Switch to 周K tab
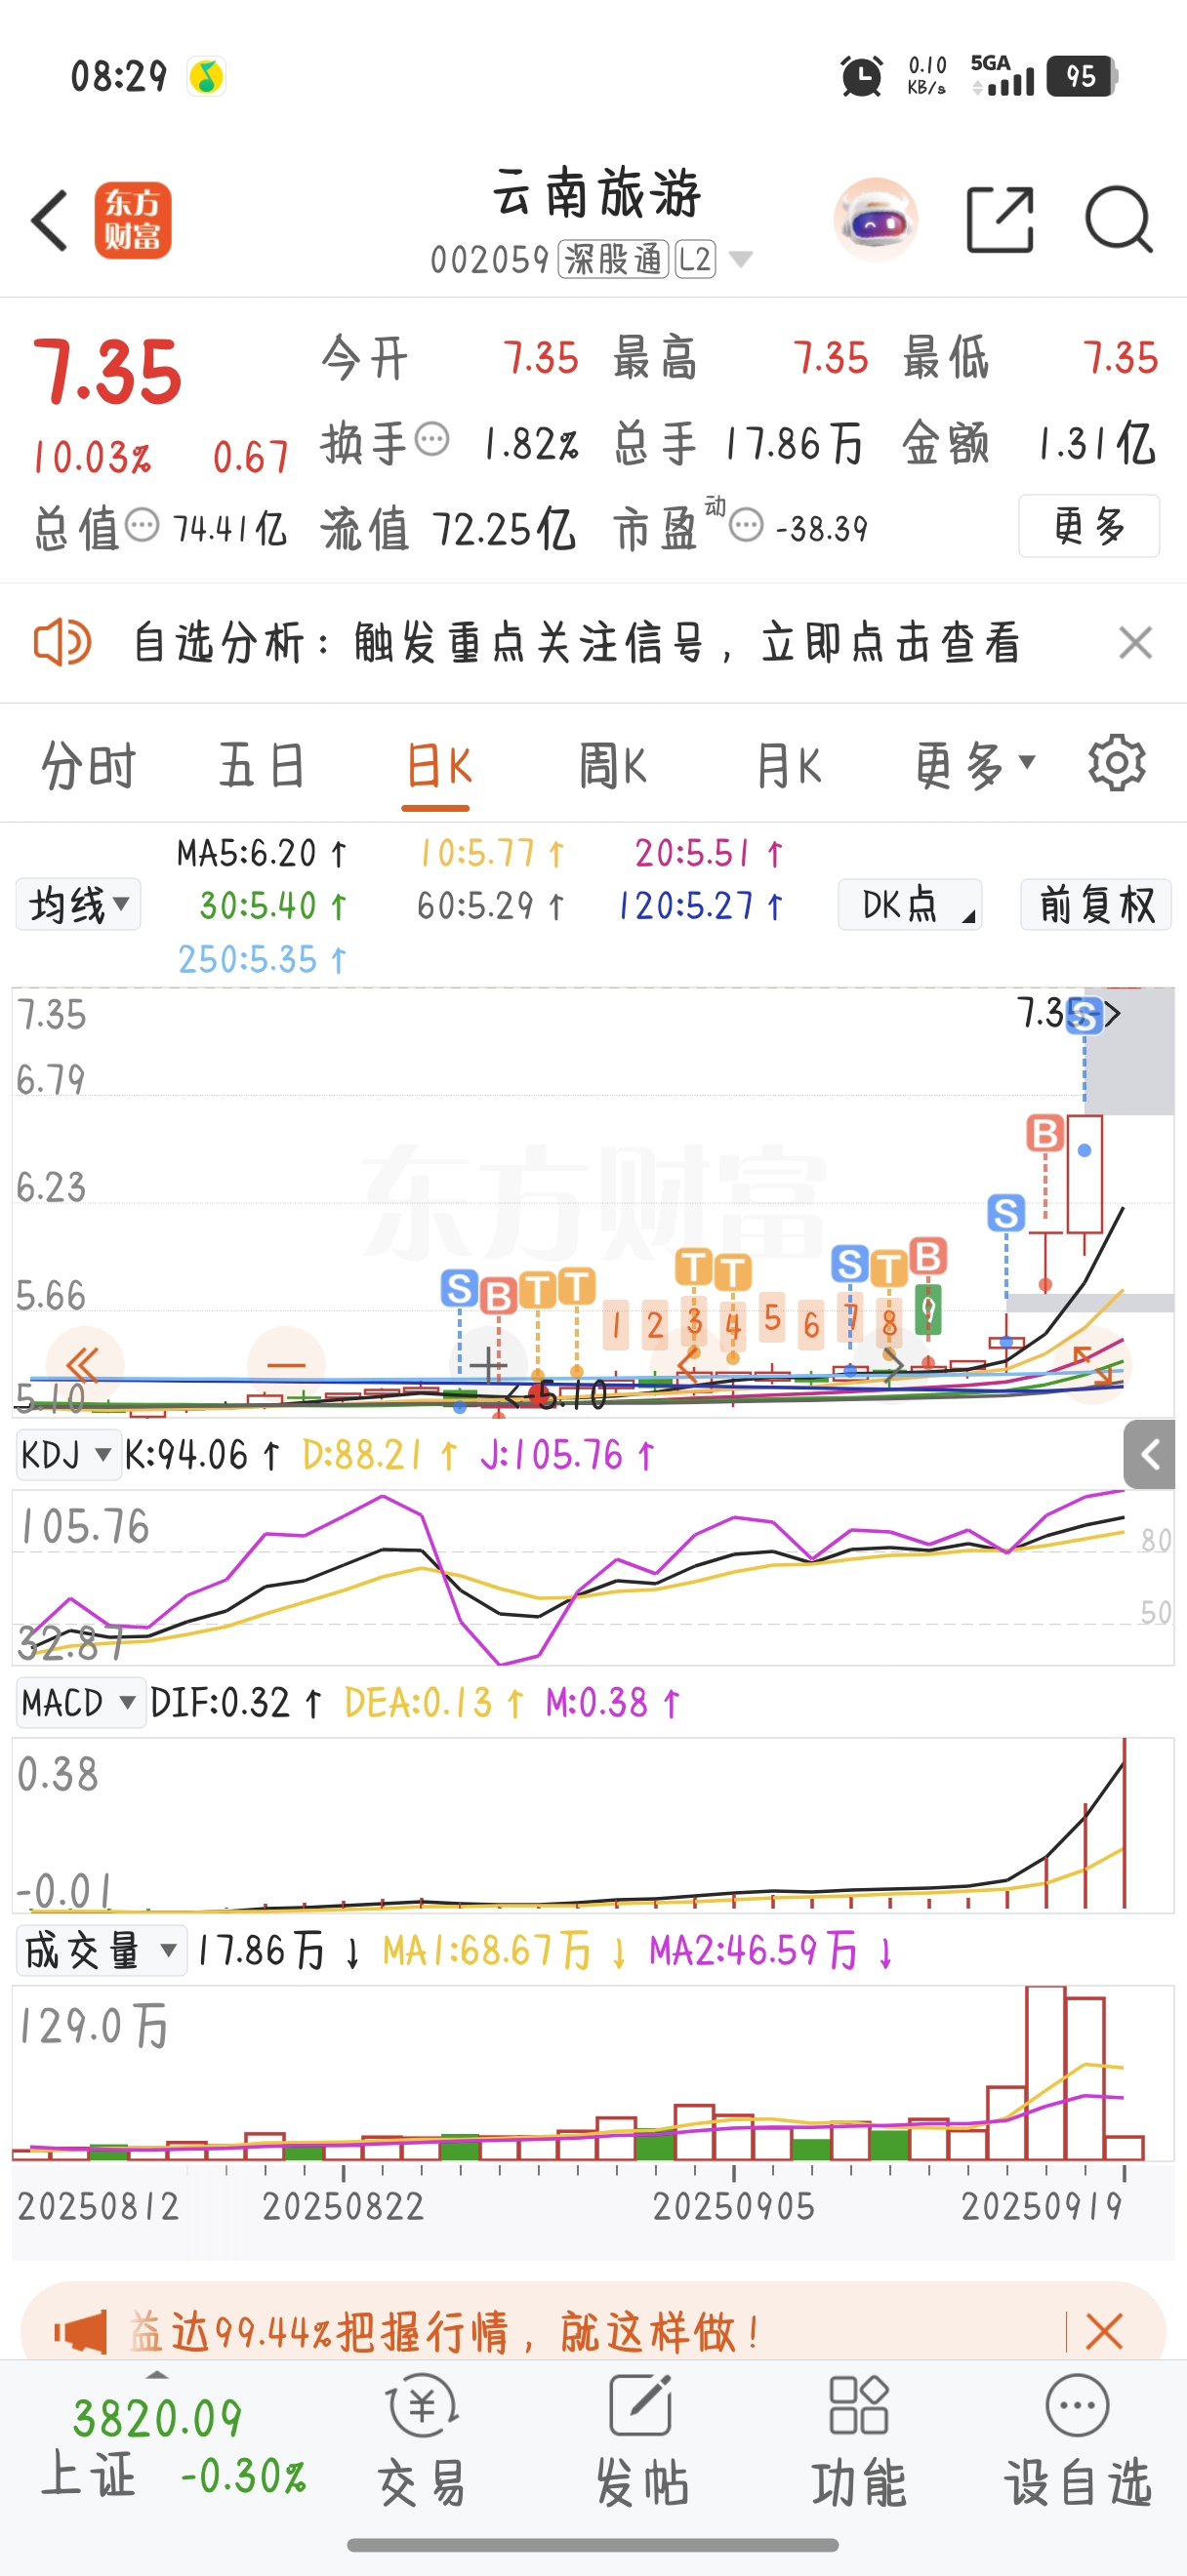Viewport: 1187px width, 2576px height. (x=613, y=766)
